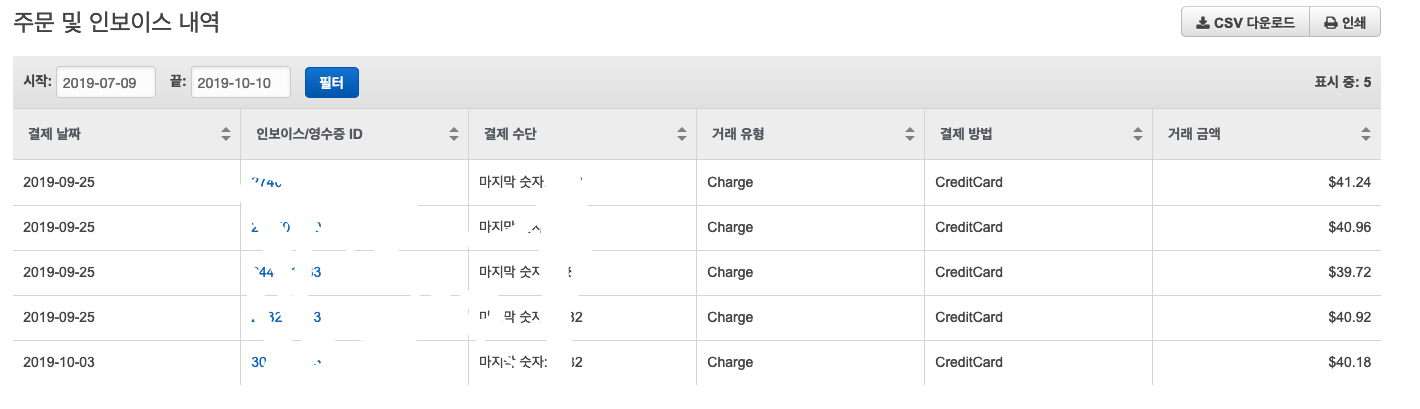Sort by 결제 날짜 sort arrows
The height and width of the screenshot is (409, 1420).
pyautogui.click(x=225, y=134)
